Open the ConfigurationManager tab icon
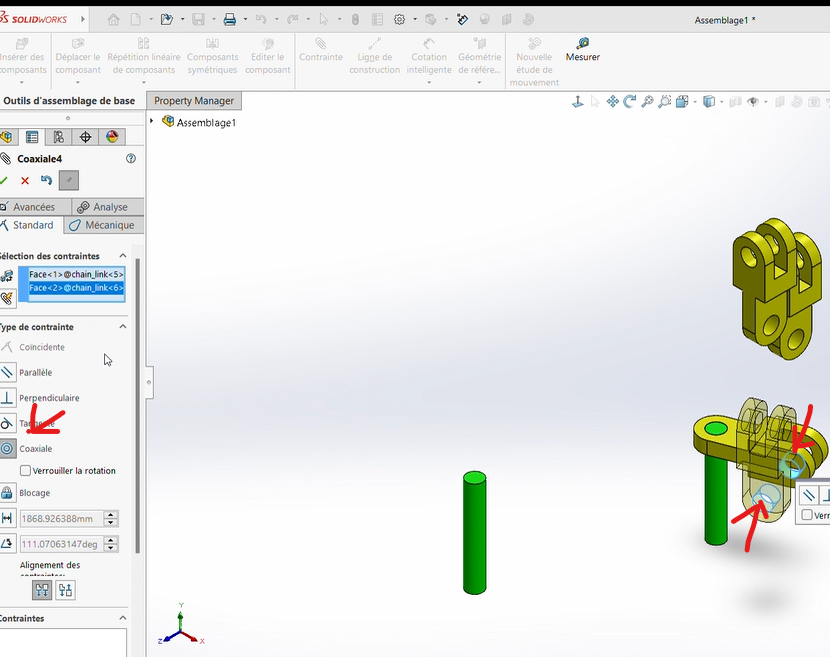This screenshot has width=830, height=657. click(58, 137)
